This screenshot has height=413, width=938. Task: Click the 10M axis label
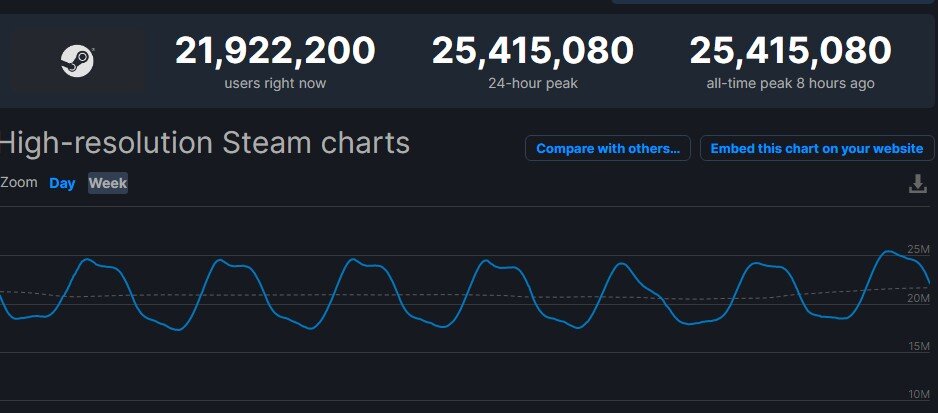tap(919, 394)
